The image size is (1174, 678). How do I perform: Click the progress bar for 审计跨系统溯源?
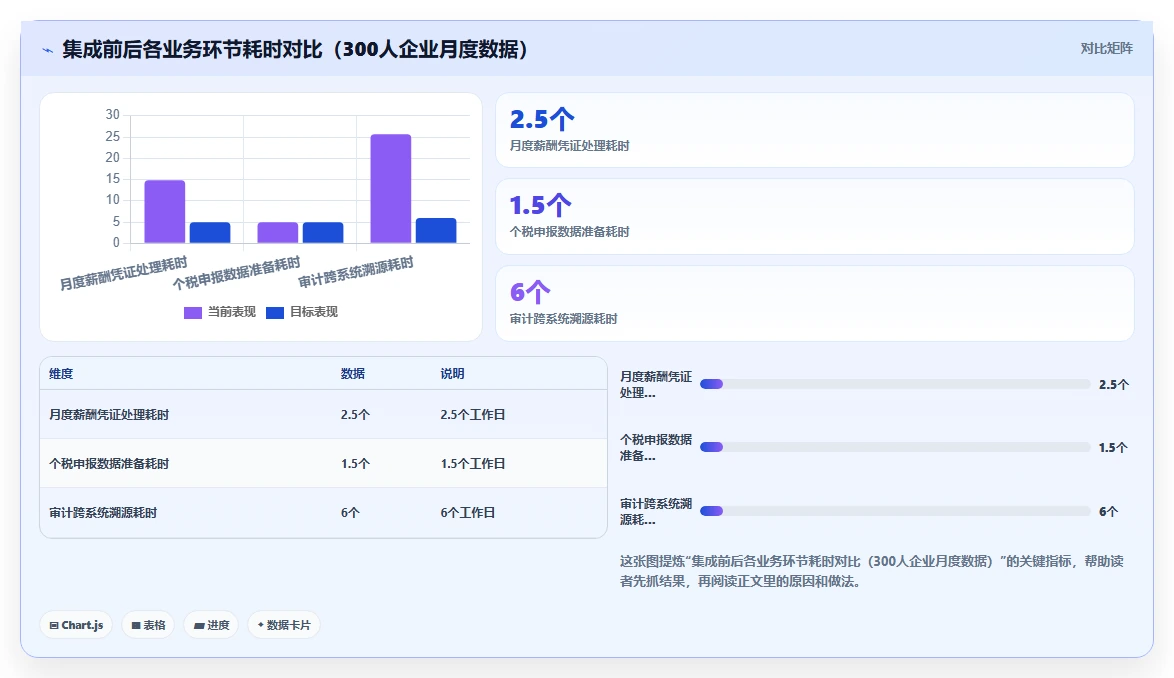(x=895, y=511)
